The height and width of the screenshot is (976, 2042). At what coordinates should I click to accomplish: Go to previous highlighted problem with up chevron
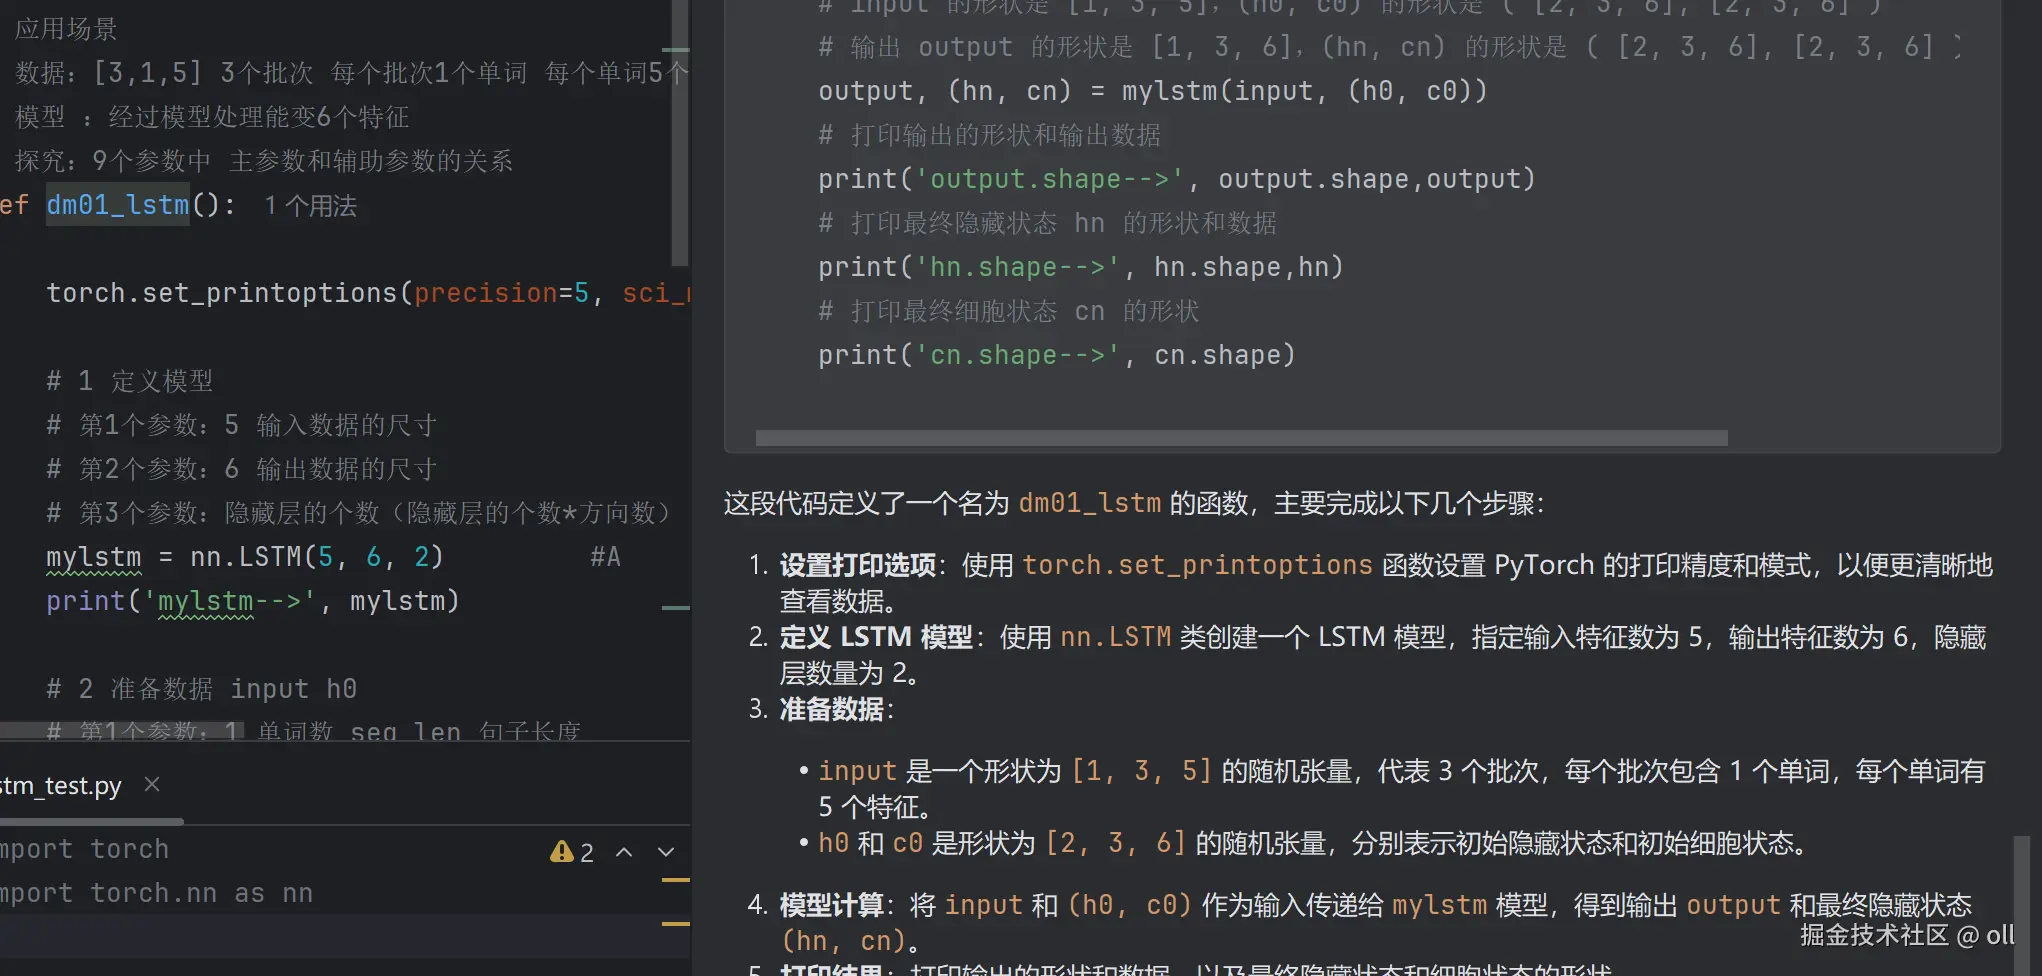(624, 852)
